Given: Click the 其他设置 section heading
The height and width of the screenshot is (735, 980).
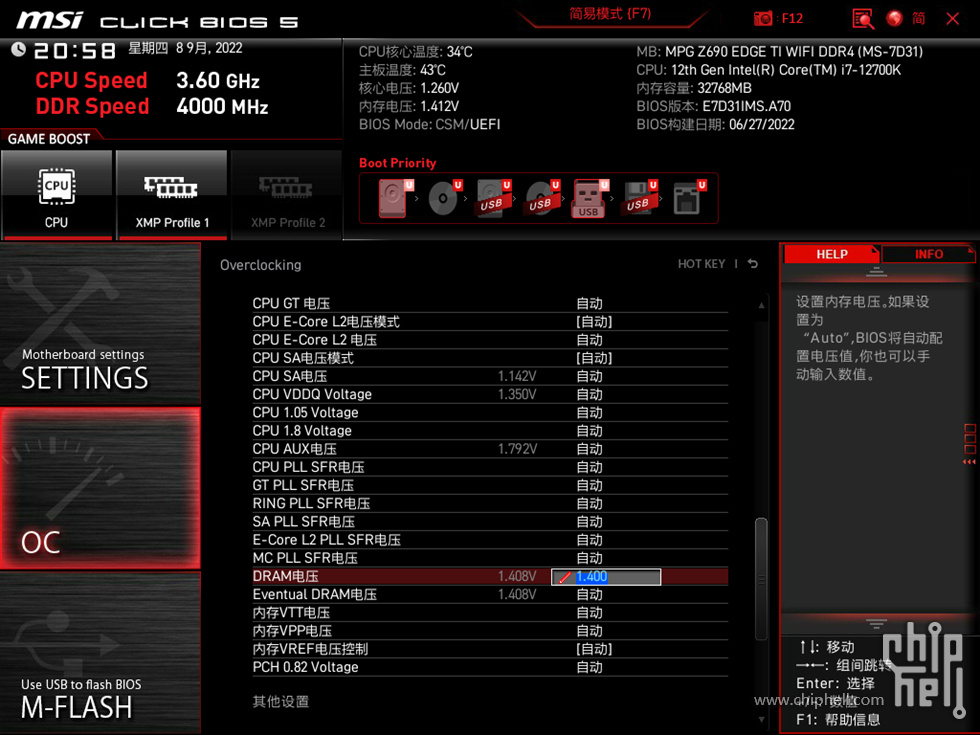Looking at the screenshot, I should coord(281,701).
